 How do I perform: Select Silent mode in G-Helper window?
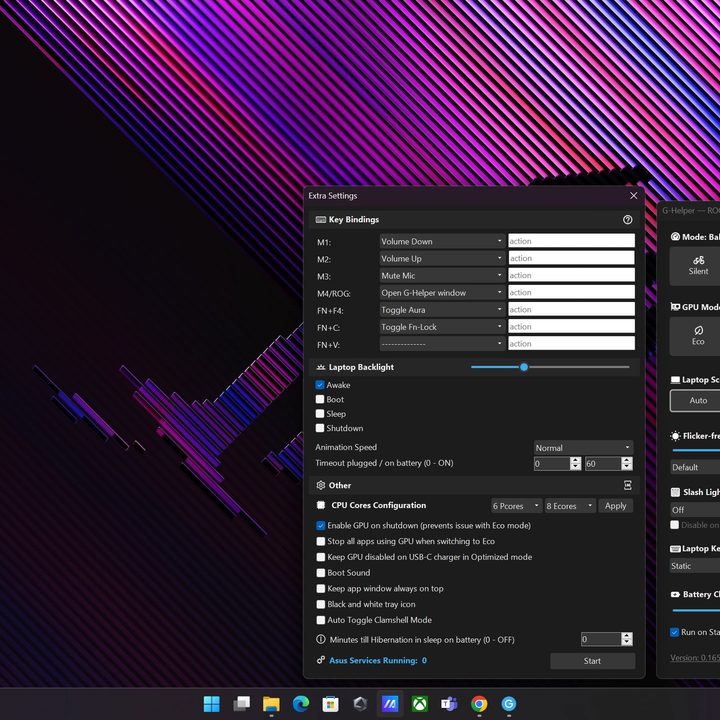click(x=697, y=266)
